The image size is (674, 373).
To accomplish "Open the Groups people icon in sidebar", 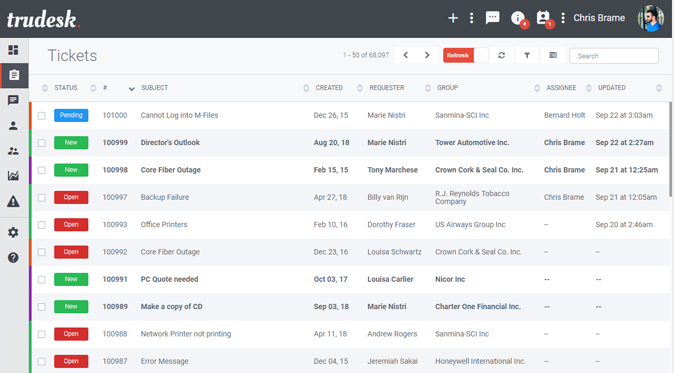I will click(13, 151).
